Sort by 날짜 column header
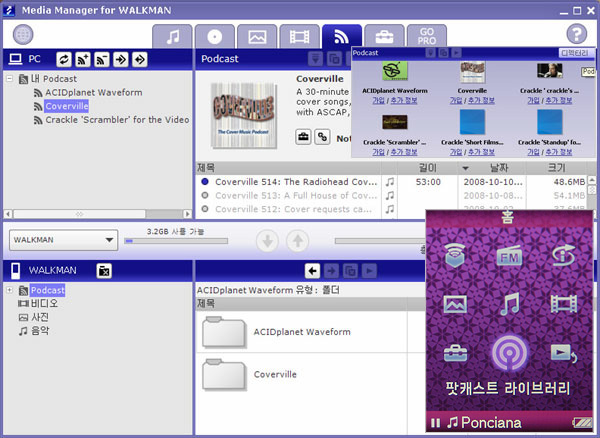Image resolution: width=600 pixels, height=438 pixels. pyautogui.click(x=492, y=168)
